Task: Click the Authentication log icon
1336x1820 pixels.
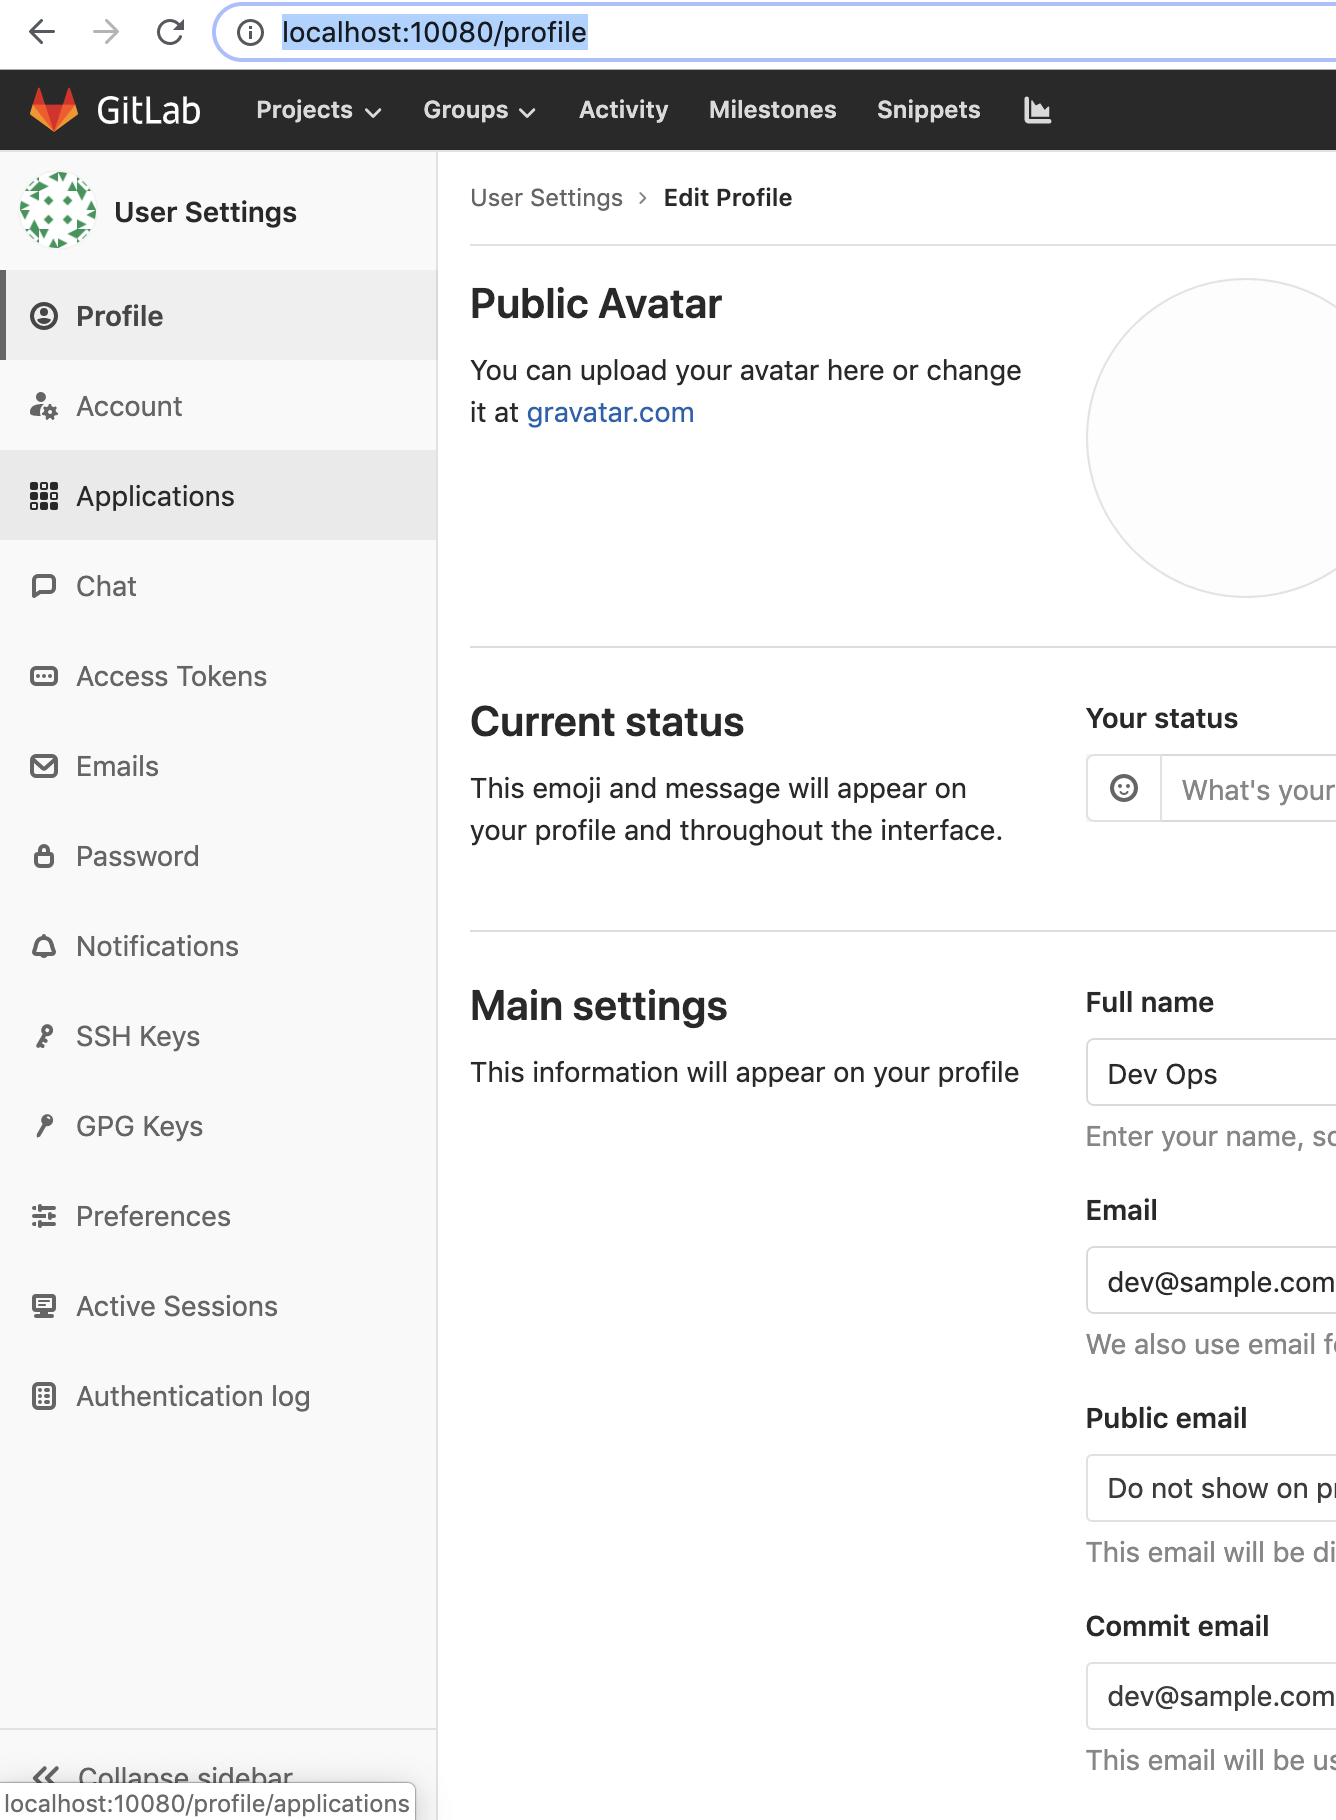Action: click(44, 1396)
